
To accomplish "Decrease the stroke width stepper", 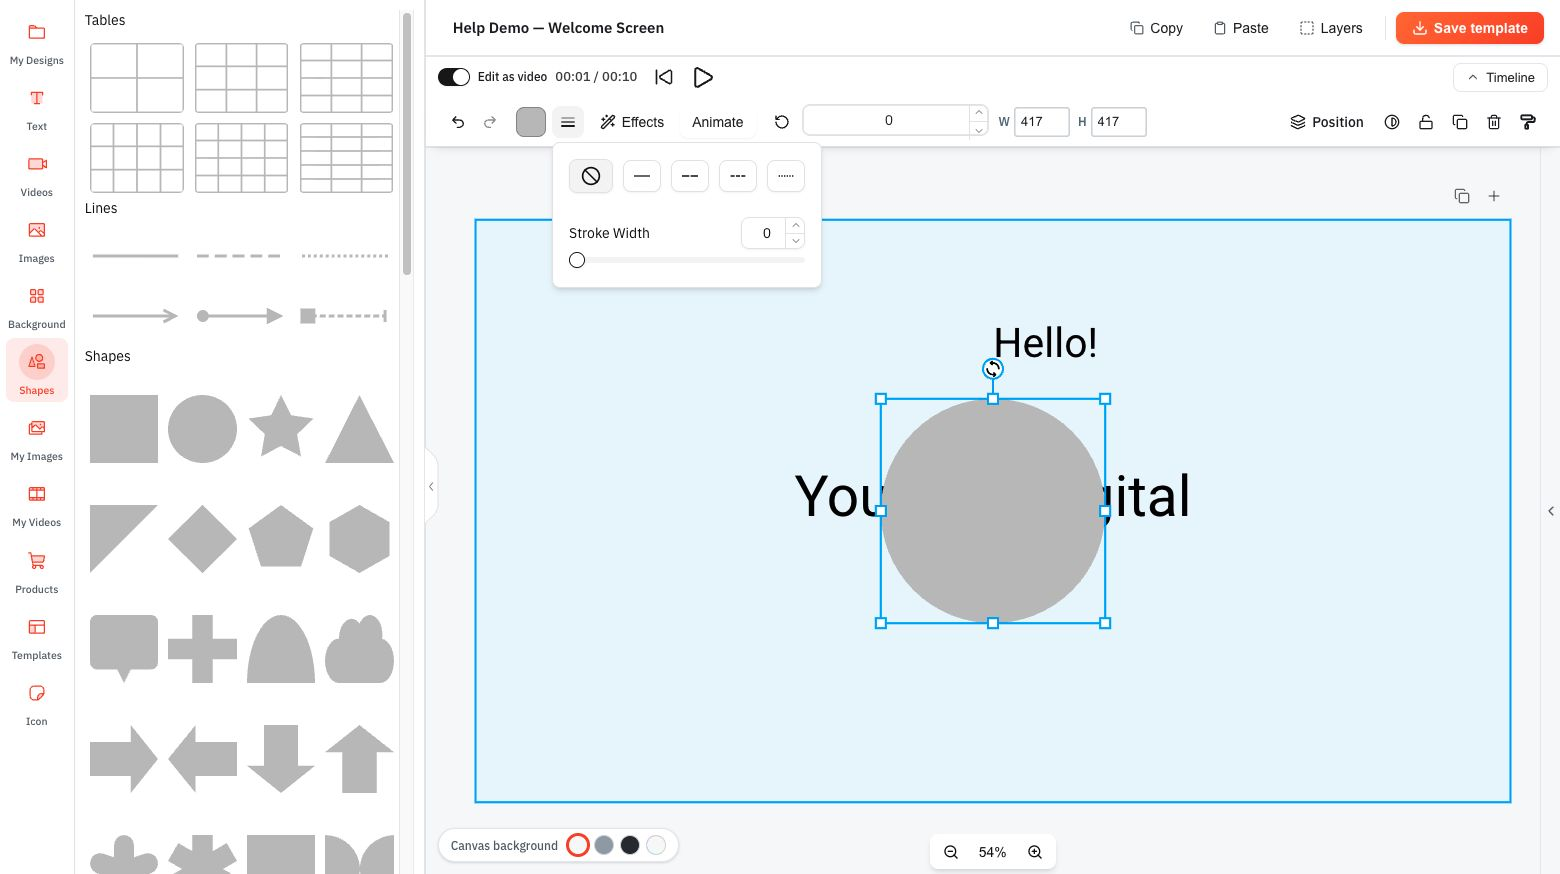I will (796, 241).
